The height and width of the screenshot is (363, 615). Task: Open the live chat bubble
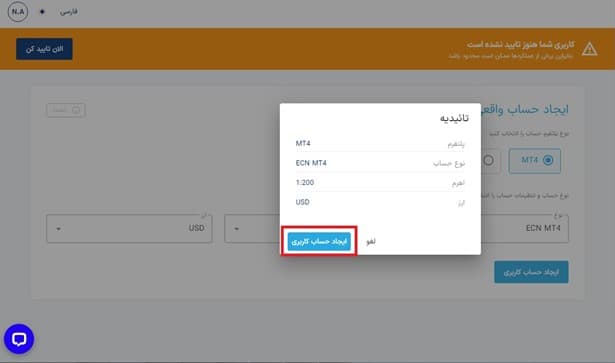click(x=19, y=339)
